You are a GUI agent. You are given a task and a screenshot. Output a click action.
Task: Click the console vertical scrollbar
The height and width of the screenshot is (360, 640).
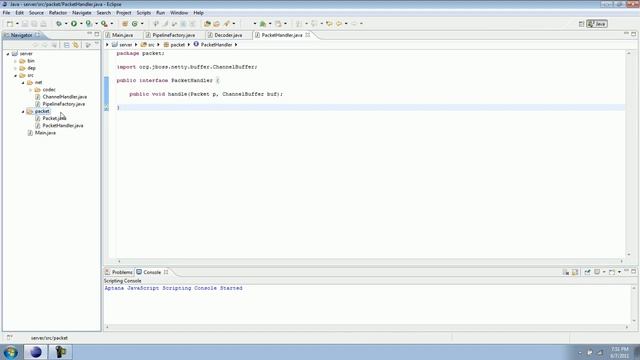tap(634, 304)
